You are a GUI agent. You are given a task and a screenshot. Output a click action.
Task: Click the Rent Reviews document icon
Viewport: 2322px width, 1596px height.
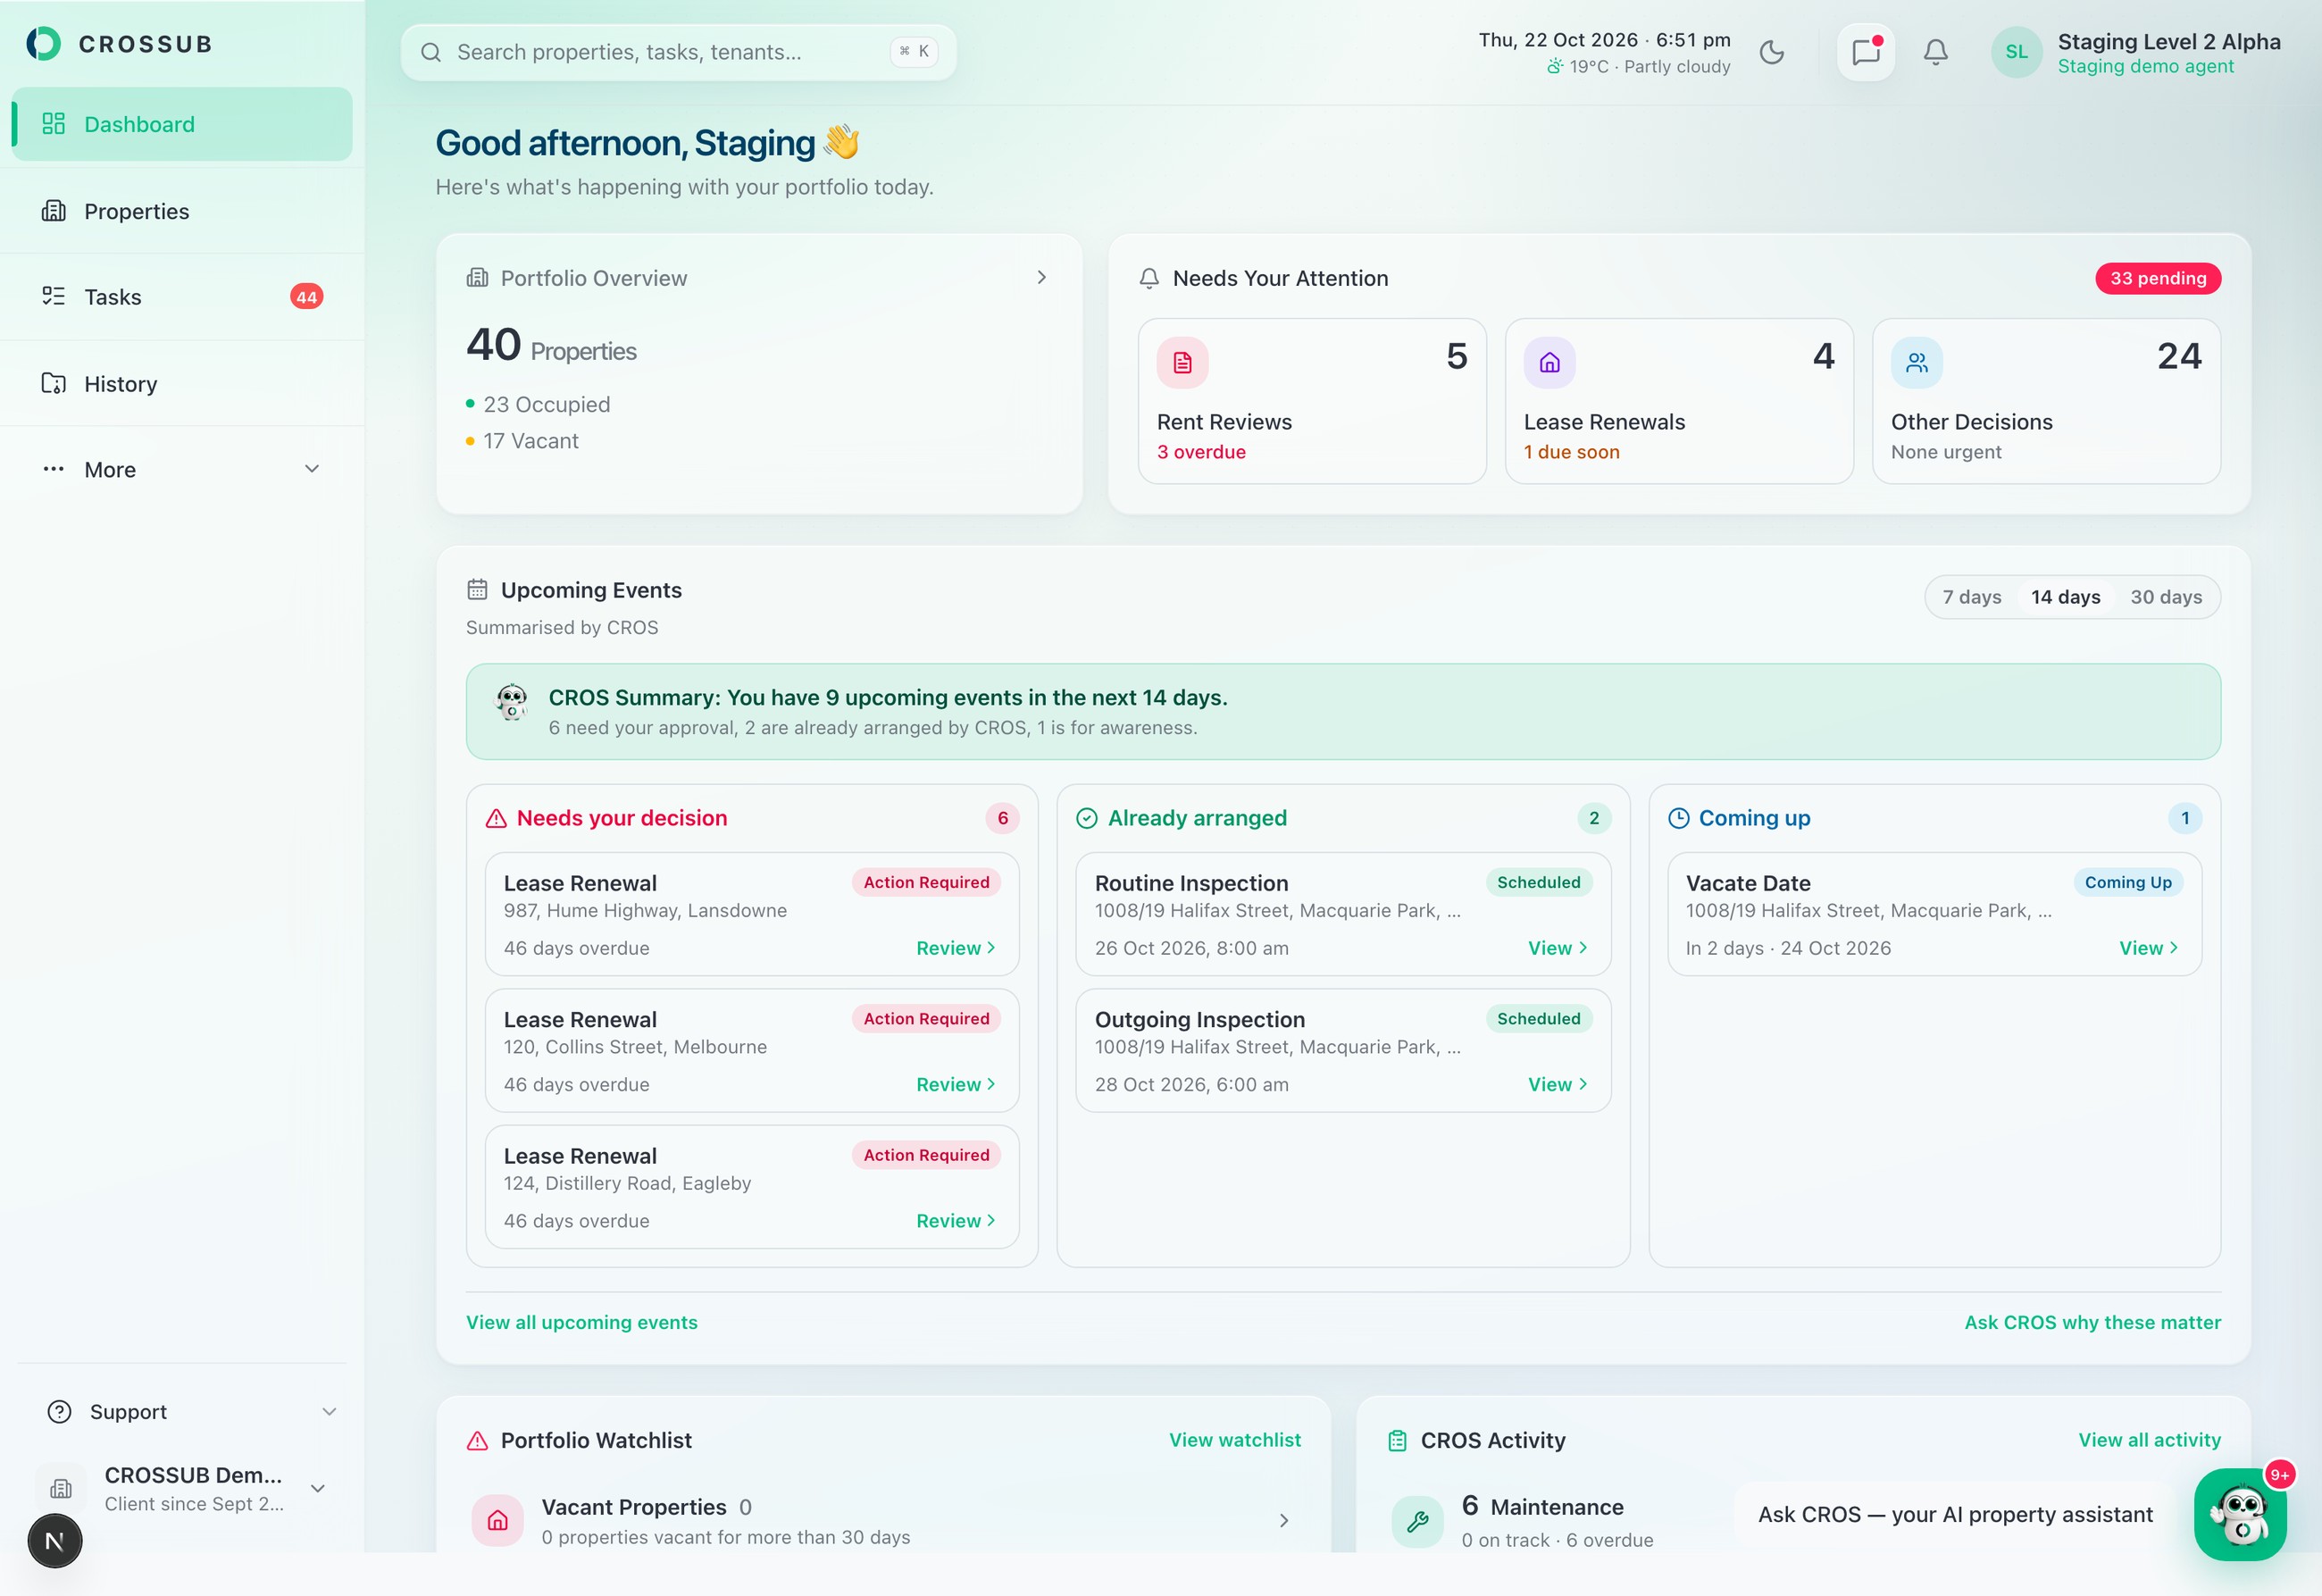[1182, 362]
